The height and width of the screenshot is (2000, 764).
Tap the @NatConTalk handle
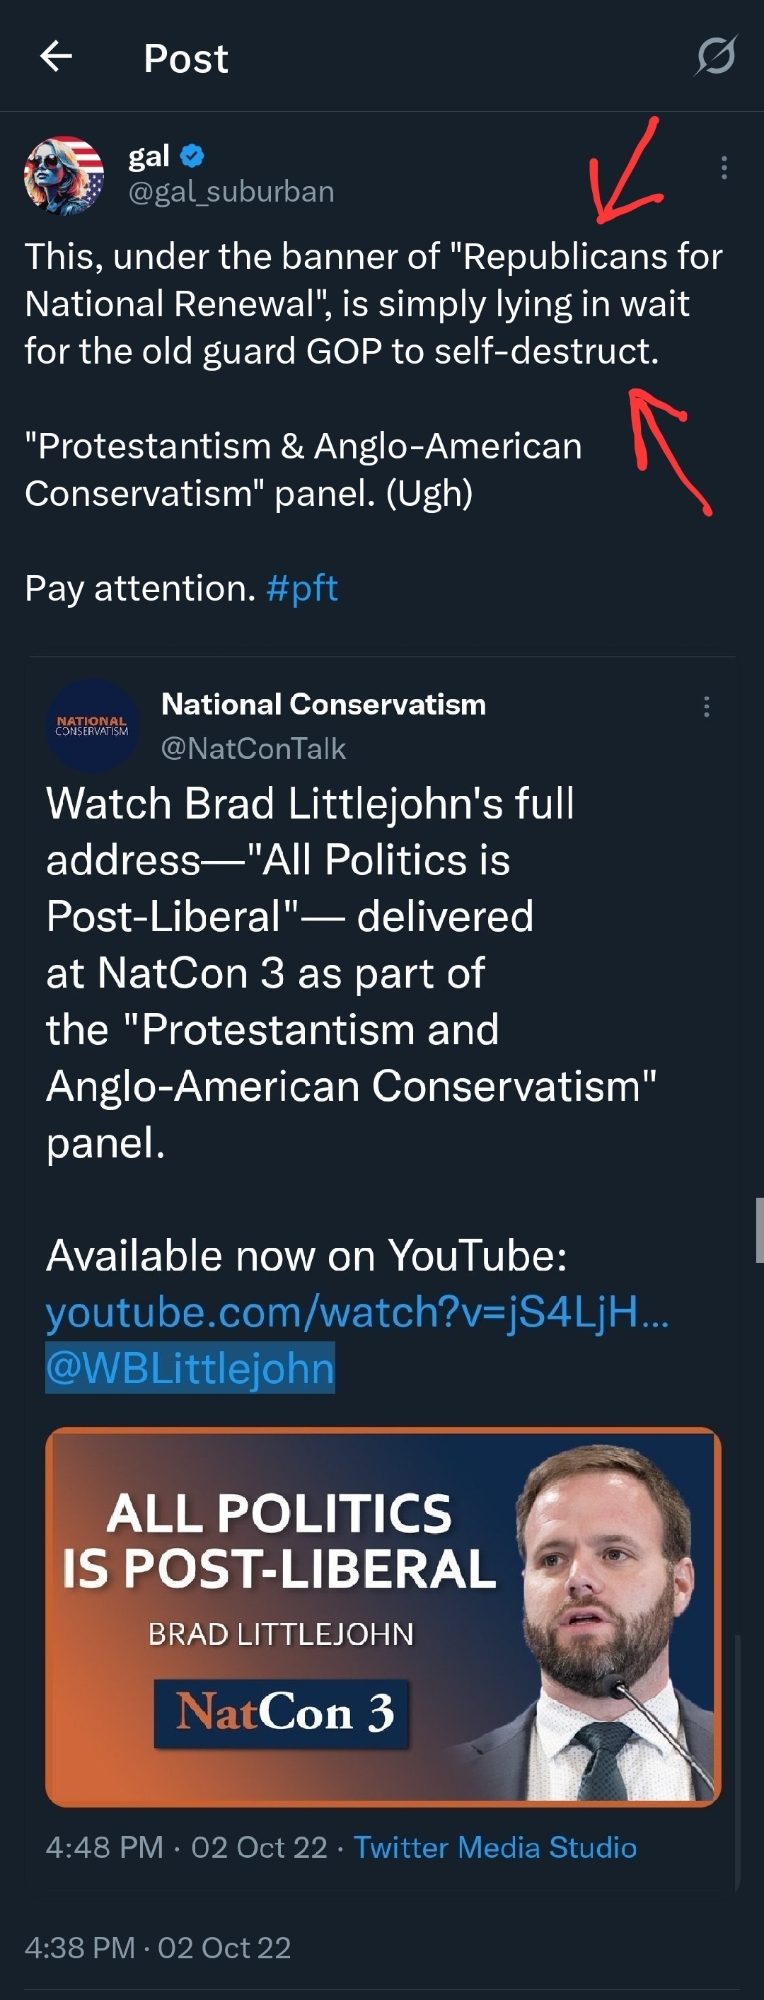253,748
